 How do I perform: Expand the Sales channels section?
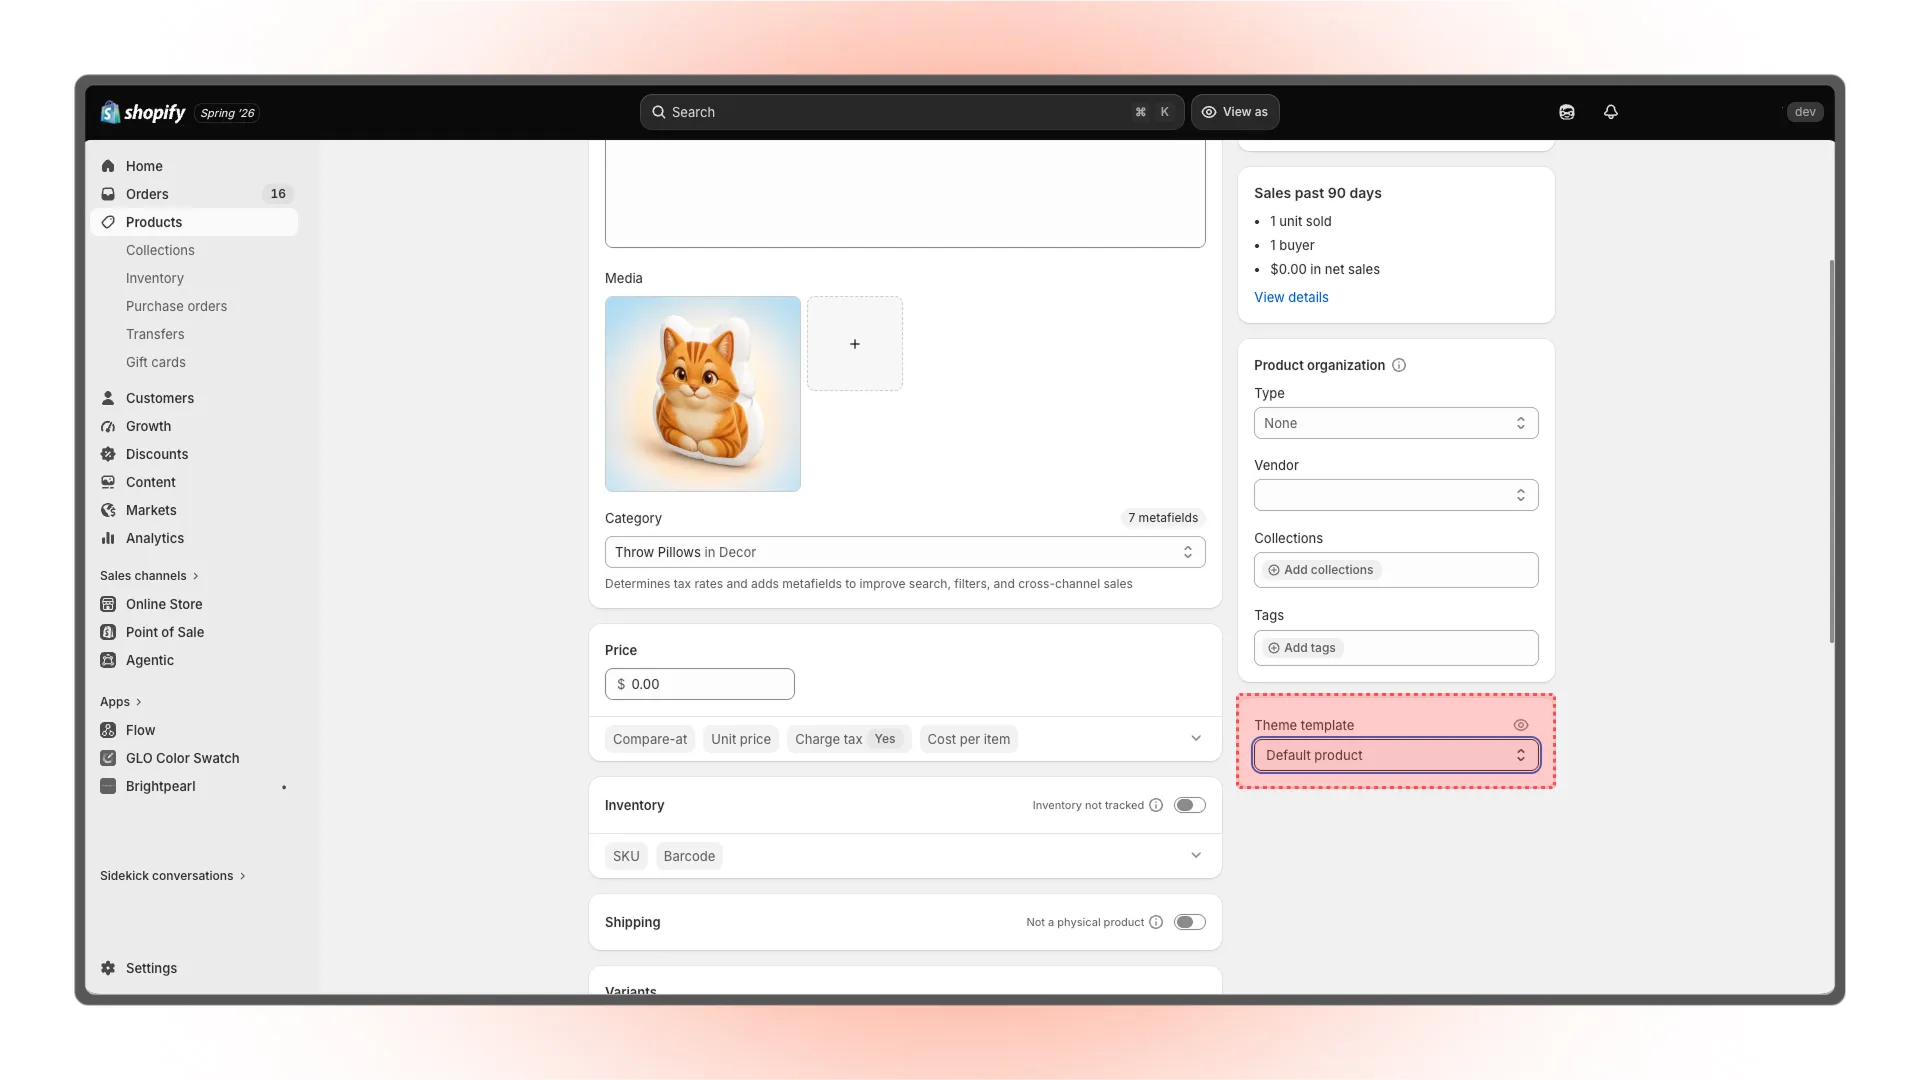[150, 576]
